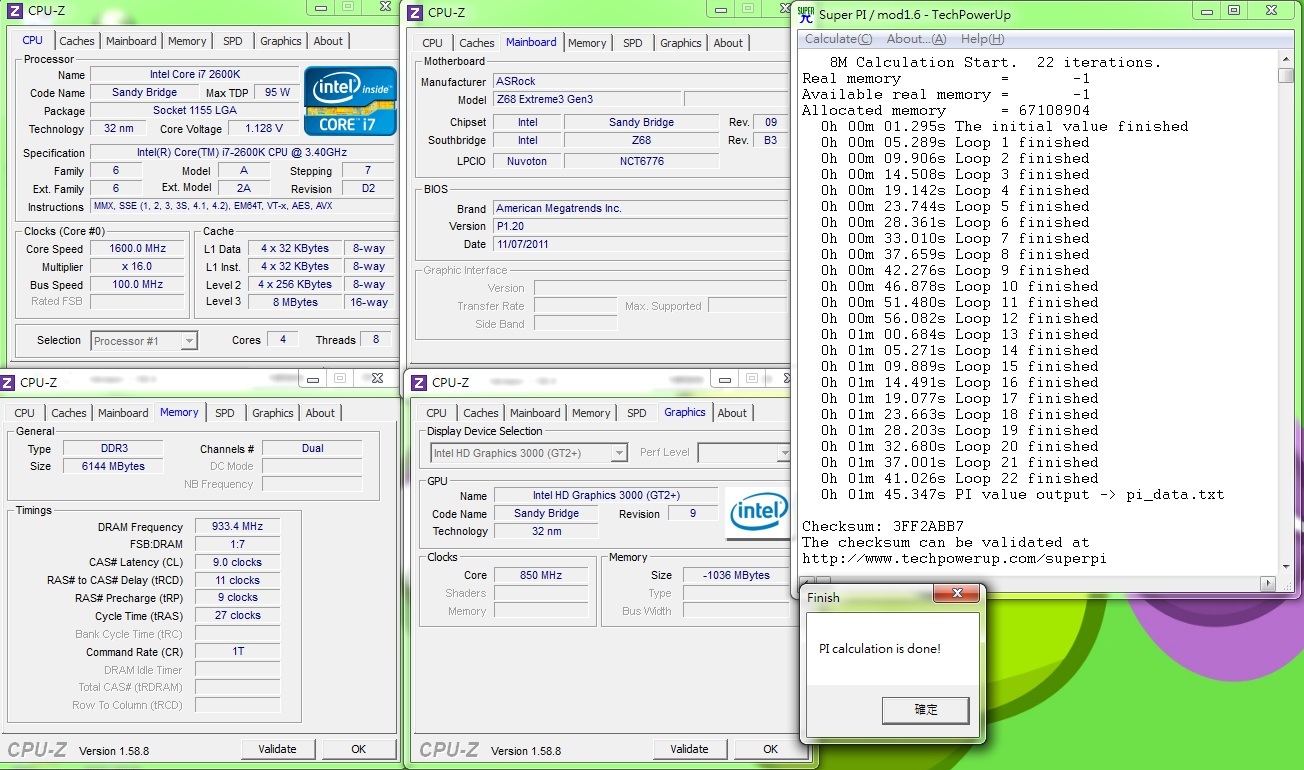1304x770 pixels.
Task: Click the Z icon of CPU-Z mainboard window
Action: tap(416, 12)
